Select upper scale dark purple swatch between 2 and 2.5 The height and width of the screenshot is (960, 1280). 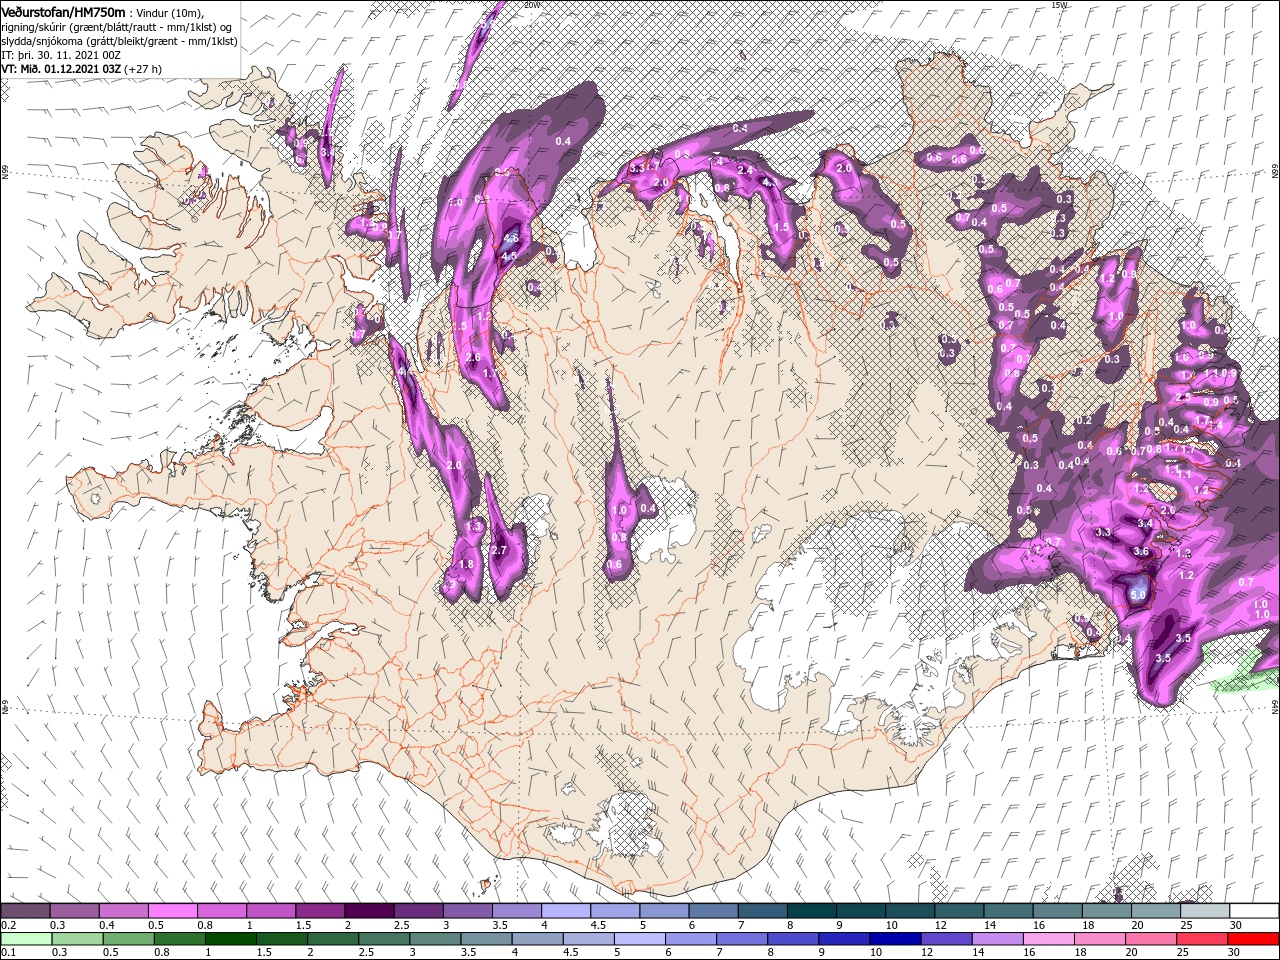pyautogui.click(x=368, y=911)
